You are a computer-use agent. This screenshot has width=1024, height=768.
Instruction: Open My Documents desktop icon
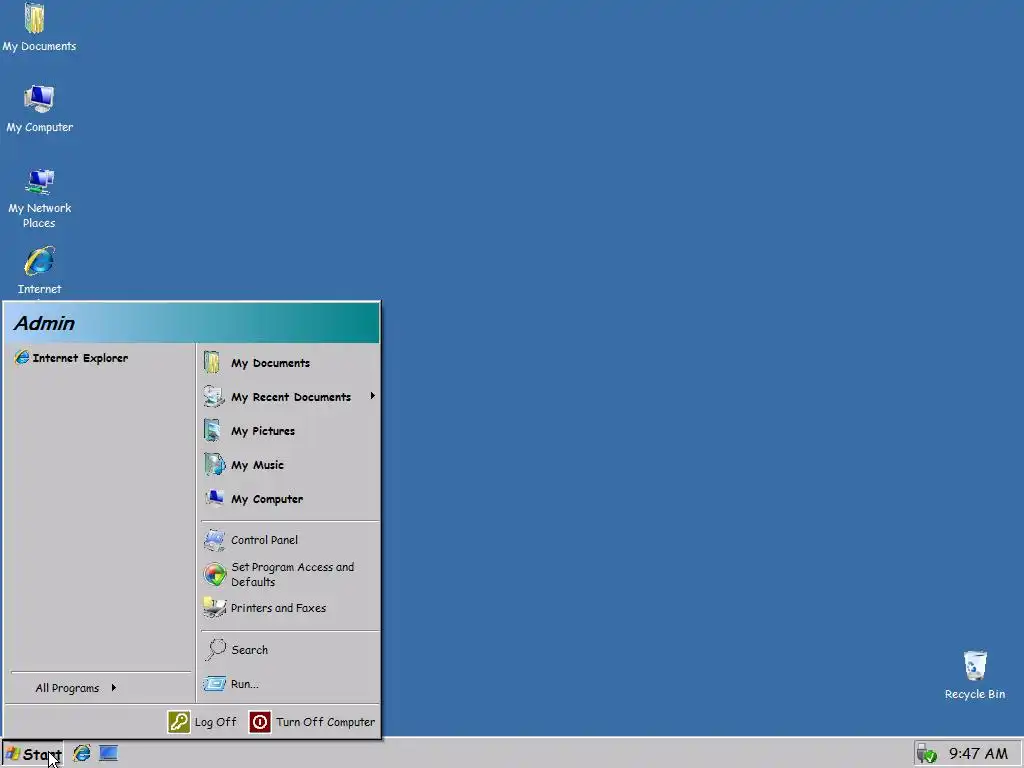pos(39,27)
